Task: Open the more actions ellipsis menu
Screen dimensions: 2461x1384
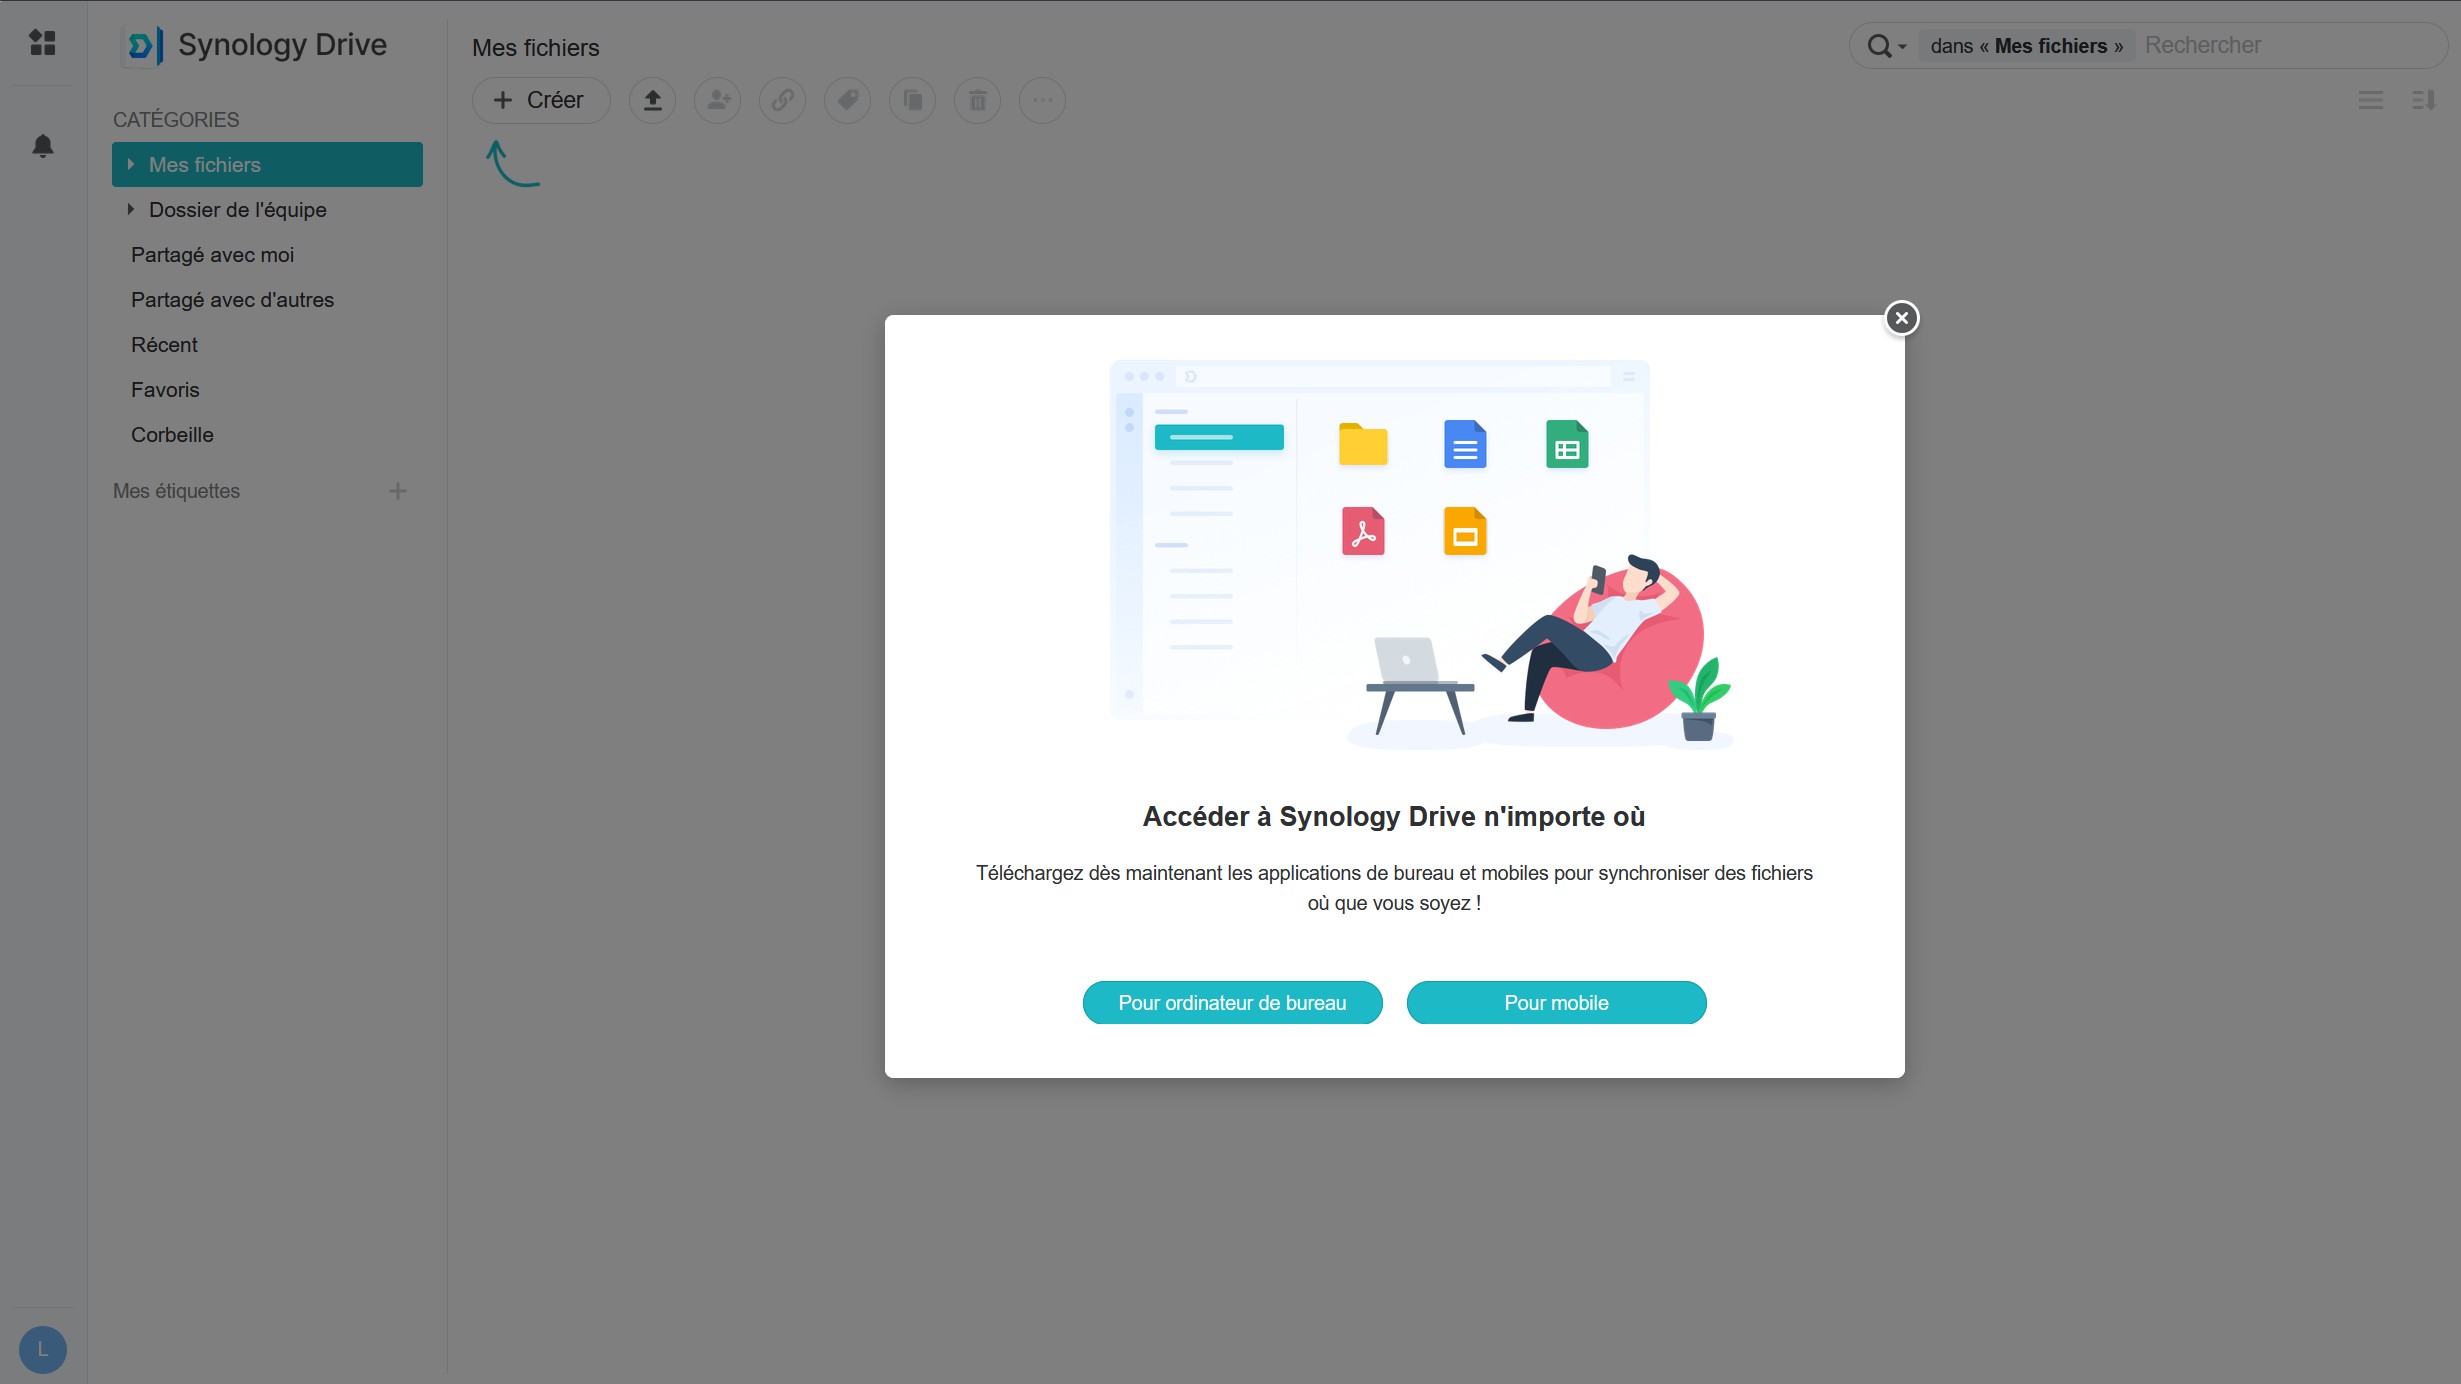Action: [x=1043, y=100]
